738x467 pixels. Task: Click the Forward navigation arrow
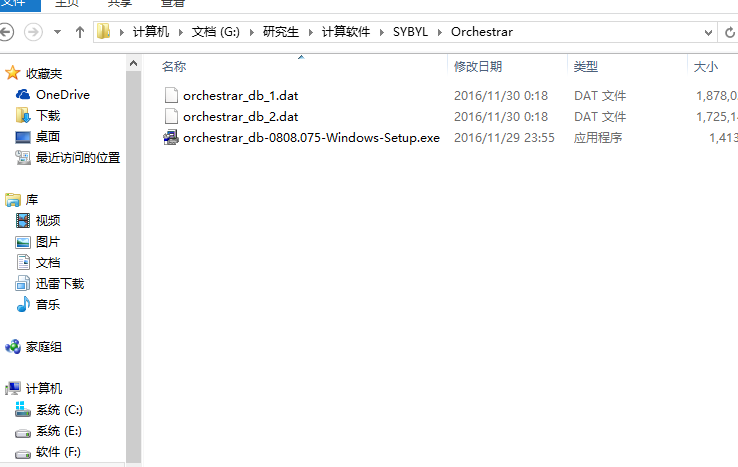pyautogui.click(x=33, y=32)
